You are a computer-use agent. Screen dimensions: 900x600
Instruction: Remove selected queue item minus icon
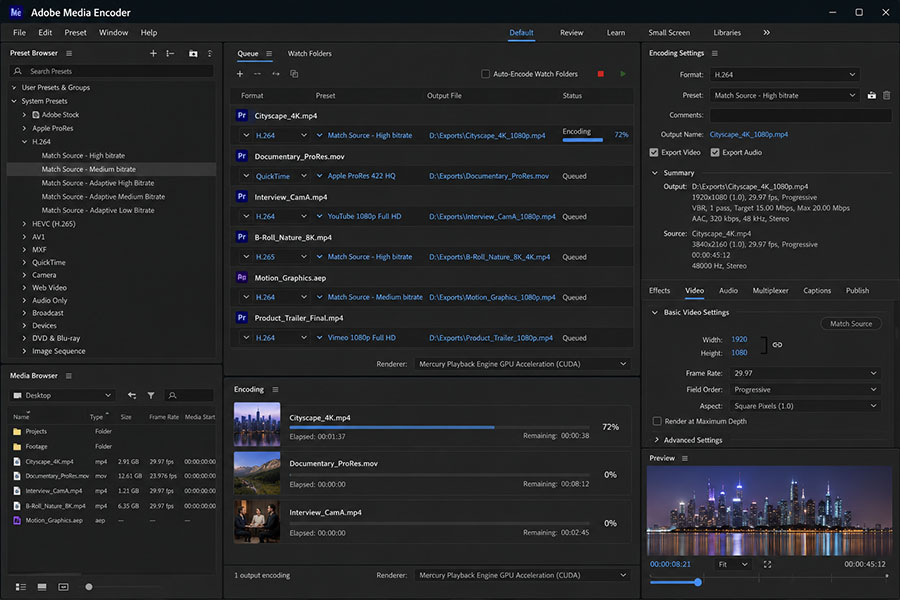point(257,73)
